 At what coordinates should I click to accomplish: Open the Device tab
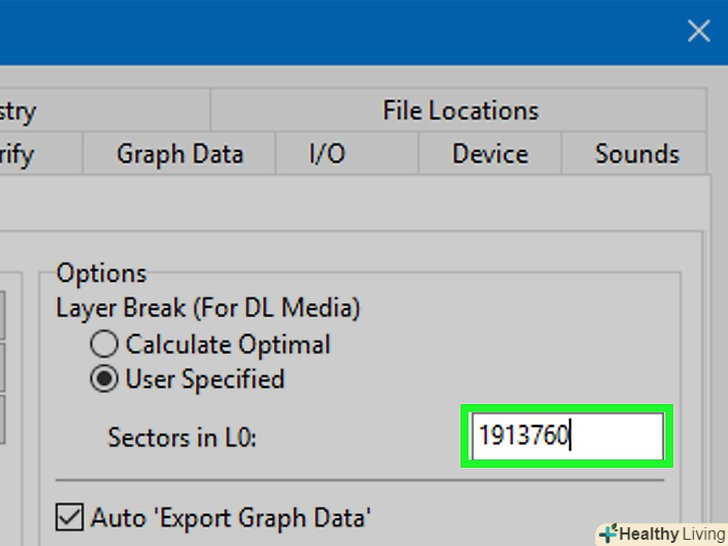(x=490, y=154)
